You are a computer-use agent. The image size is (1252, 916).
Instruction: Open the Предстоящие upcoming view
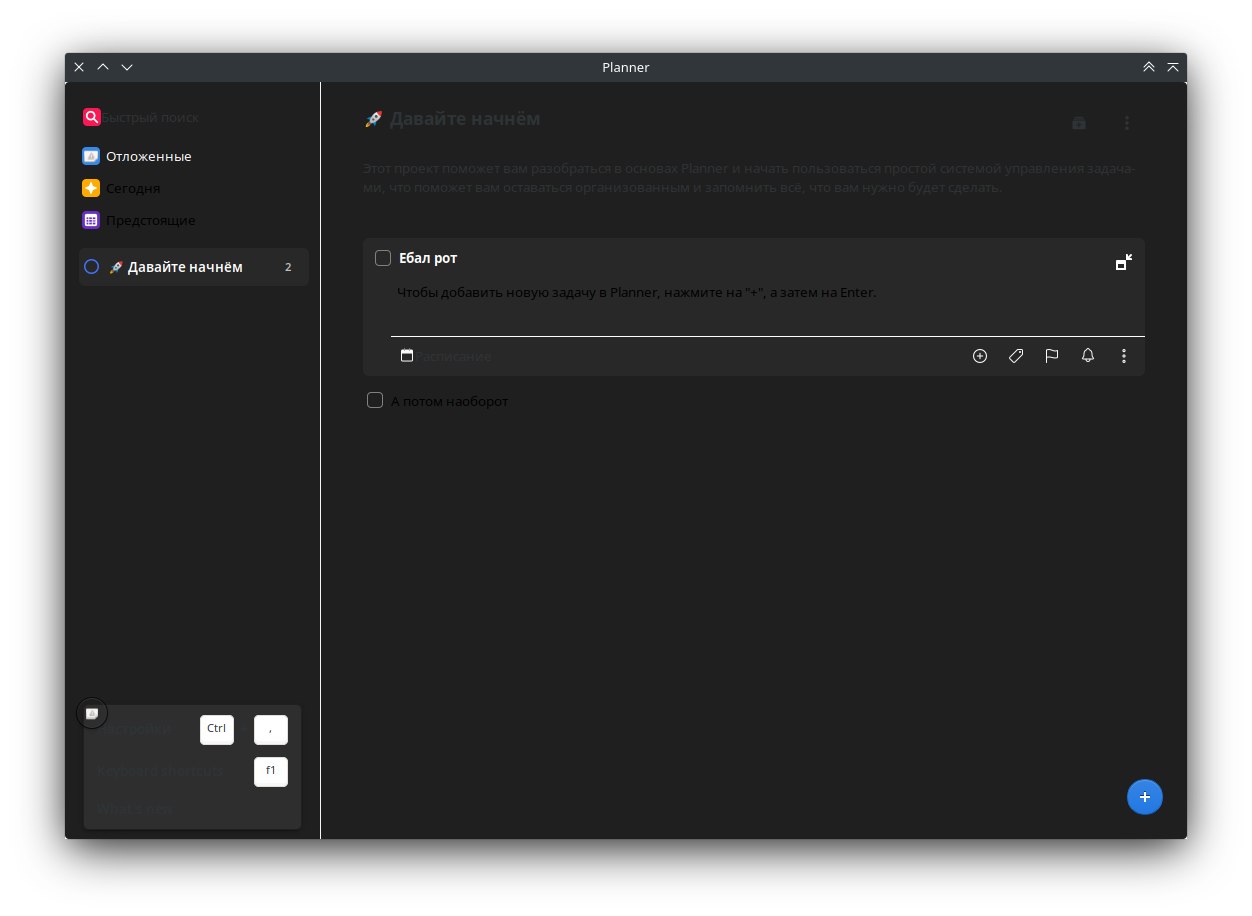[x=194, y=220]
